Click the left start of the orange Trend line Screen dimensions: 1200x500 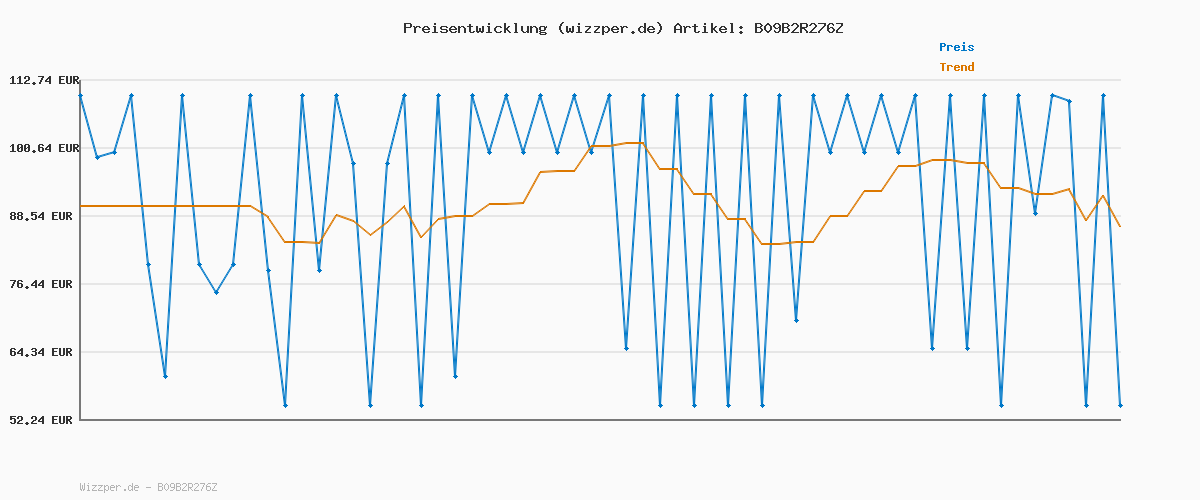click(x=81, y=206)
